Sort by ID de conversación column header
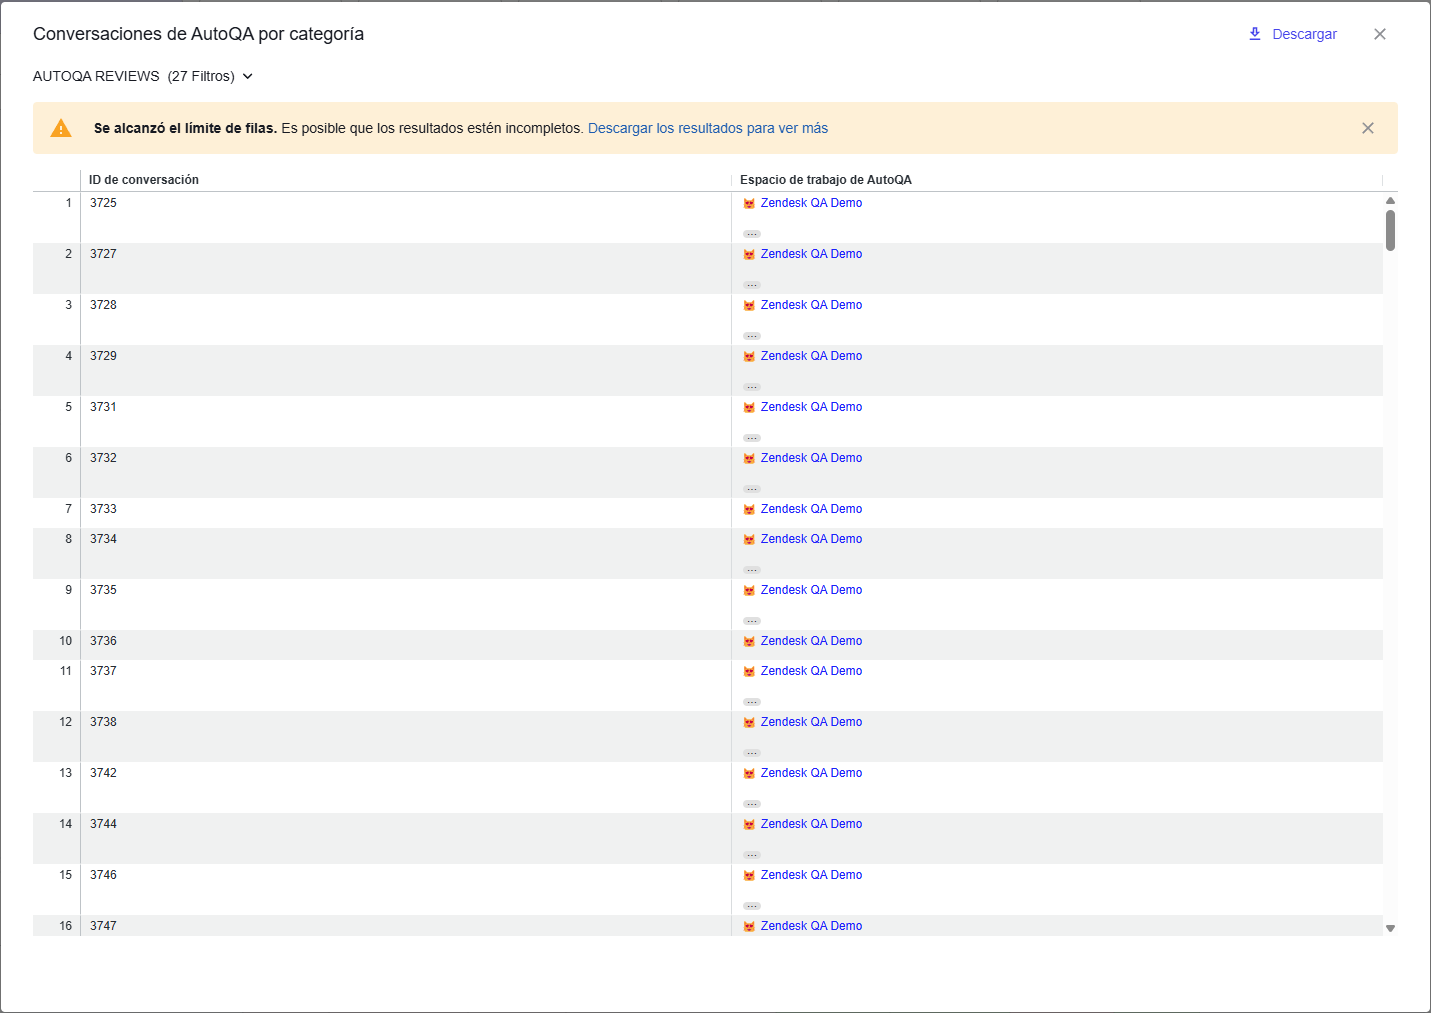Image resolution: width=1431 pixels, height=1013 pixels. (144, 180)
